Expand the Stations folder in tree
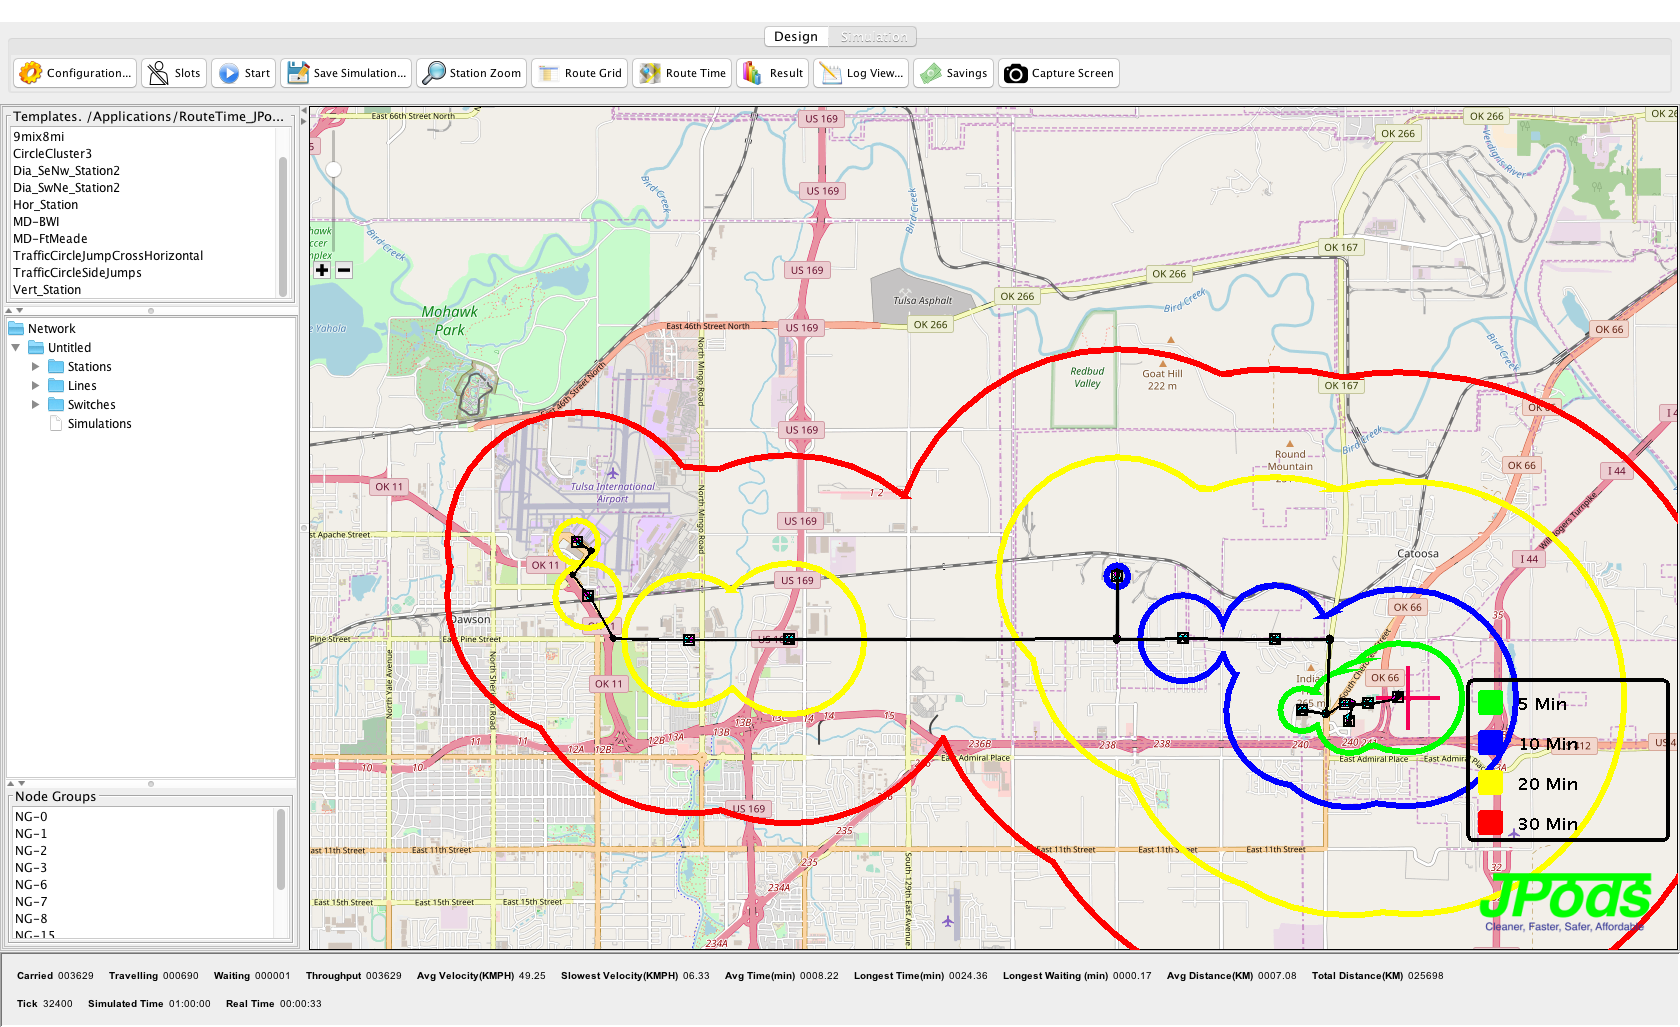The image size is (1680, 1027). point(36,367)
